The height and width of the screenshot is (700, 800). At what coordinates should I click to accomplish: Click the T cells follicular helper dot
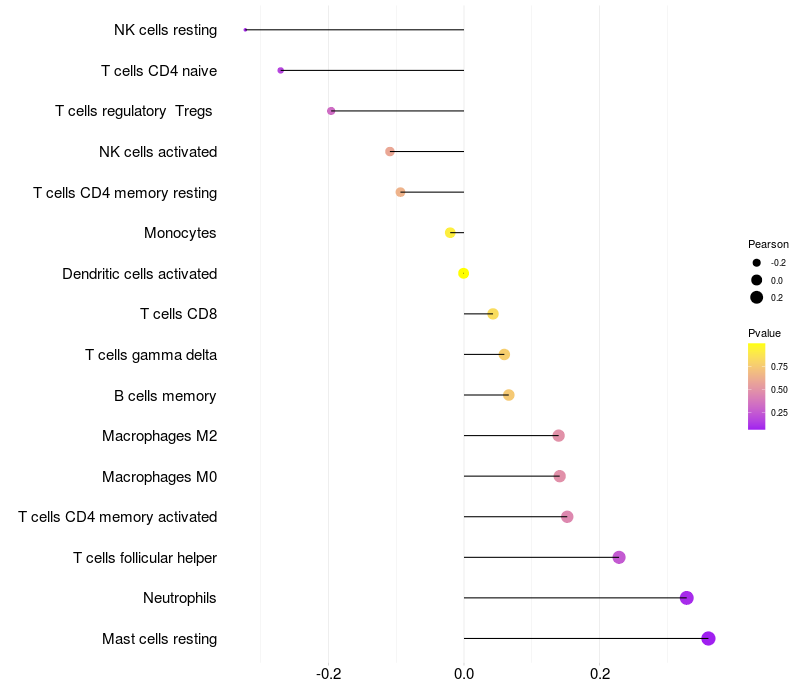619,557
